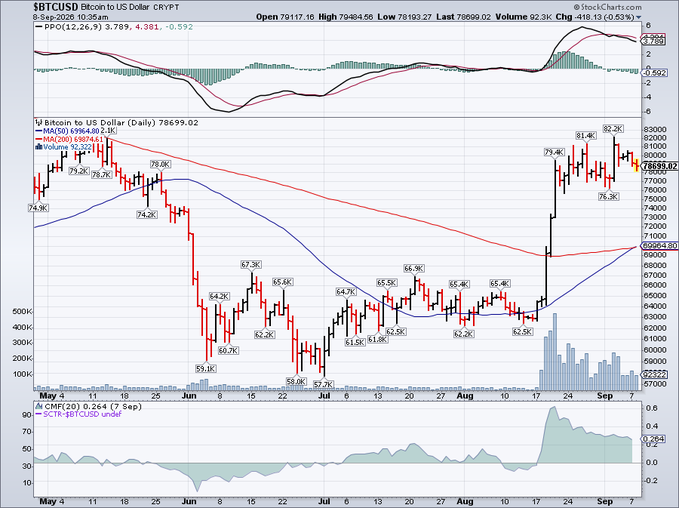Click the 59.1K low price annotation
679x508 pixels.
pos(206,369)
